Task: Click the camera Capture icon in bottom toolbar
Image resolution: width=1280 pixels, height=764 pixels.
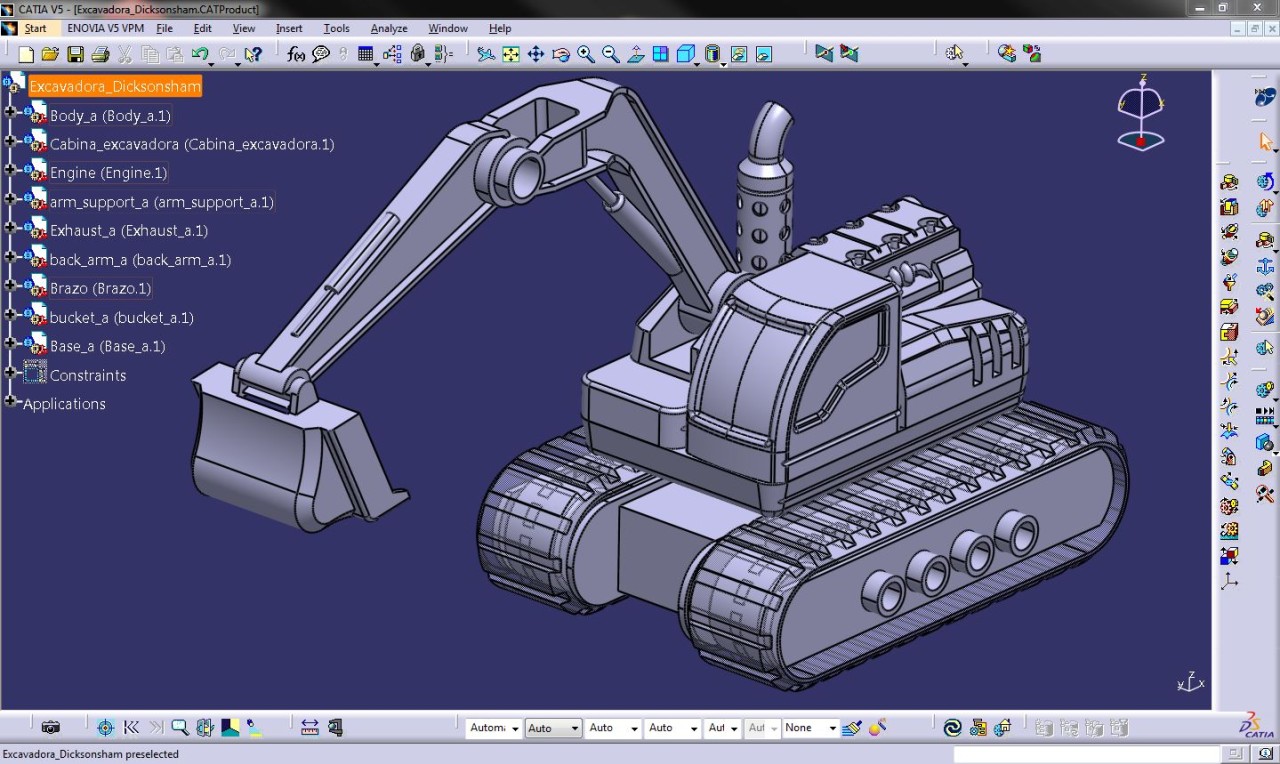Action: click(50, 728)
